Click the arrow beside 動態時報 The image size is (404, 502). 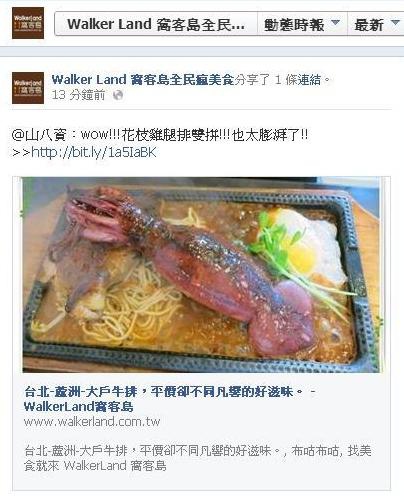click(335, 23)
